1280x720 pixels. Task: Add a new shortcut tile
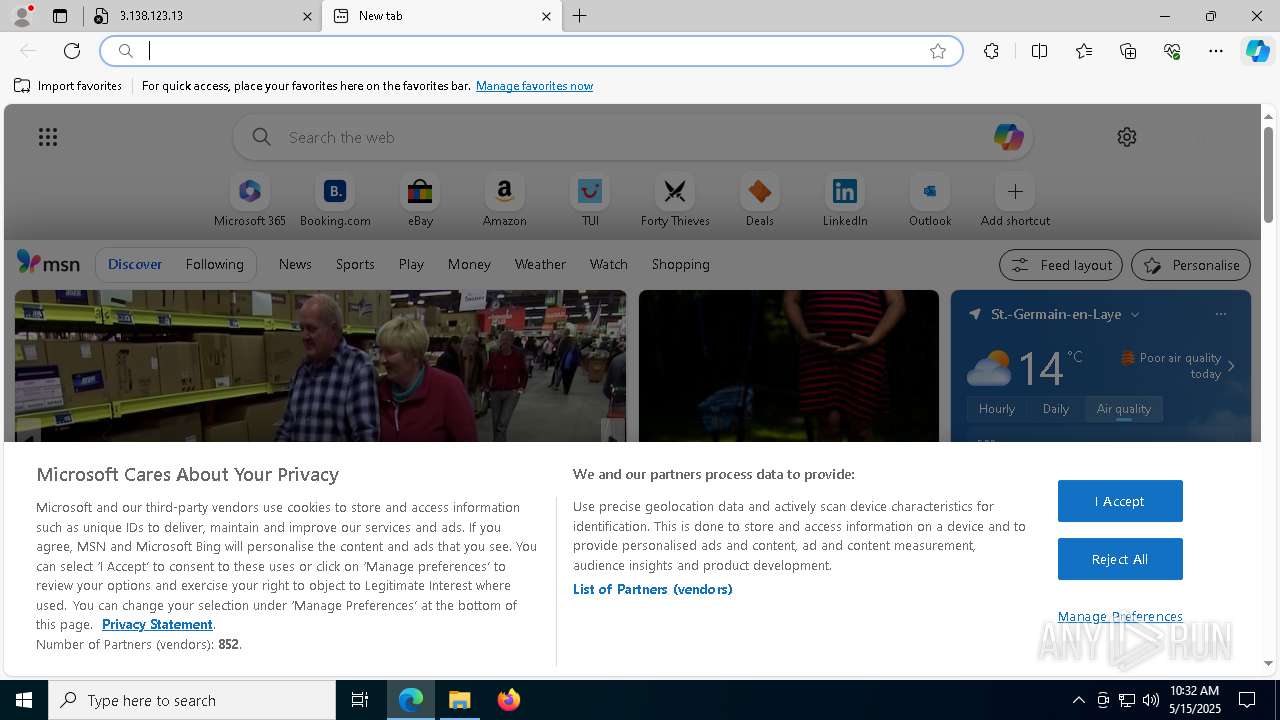pyautogui.click(x=1015, y=201)
